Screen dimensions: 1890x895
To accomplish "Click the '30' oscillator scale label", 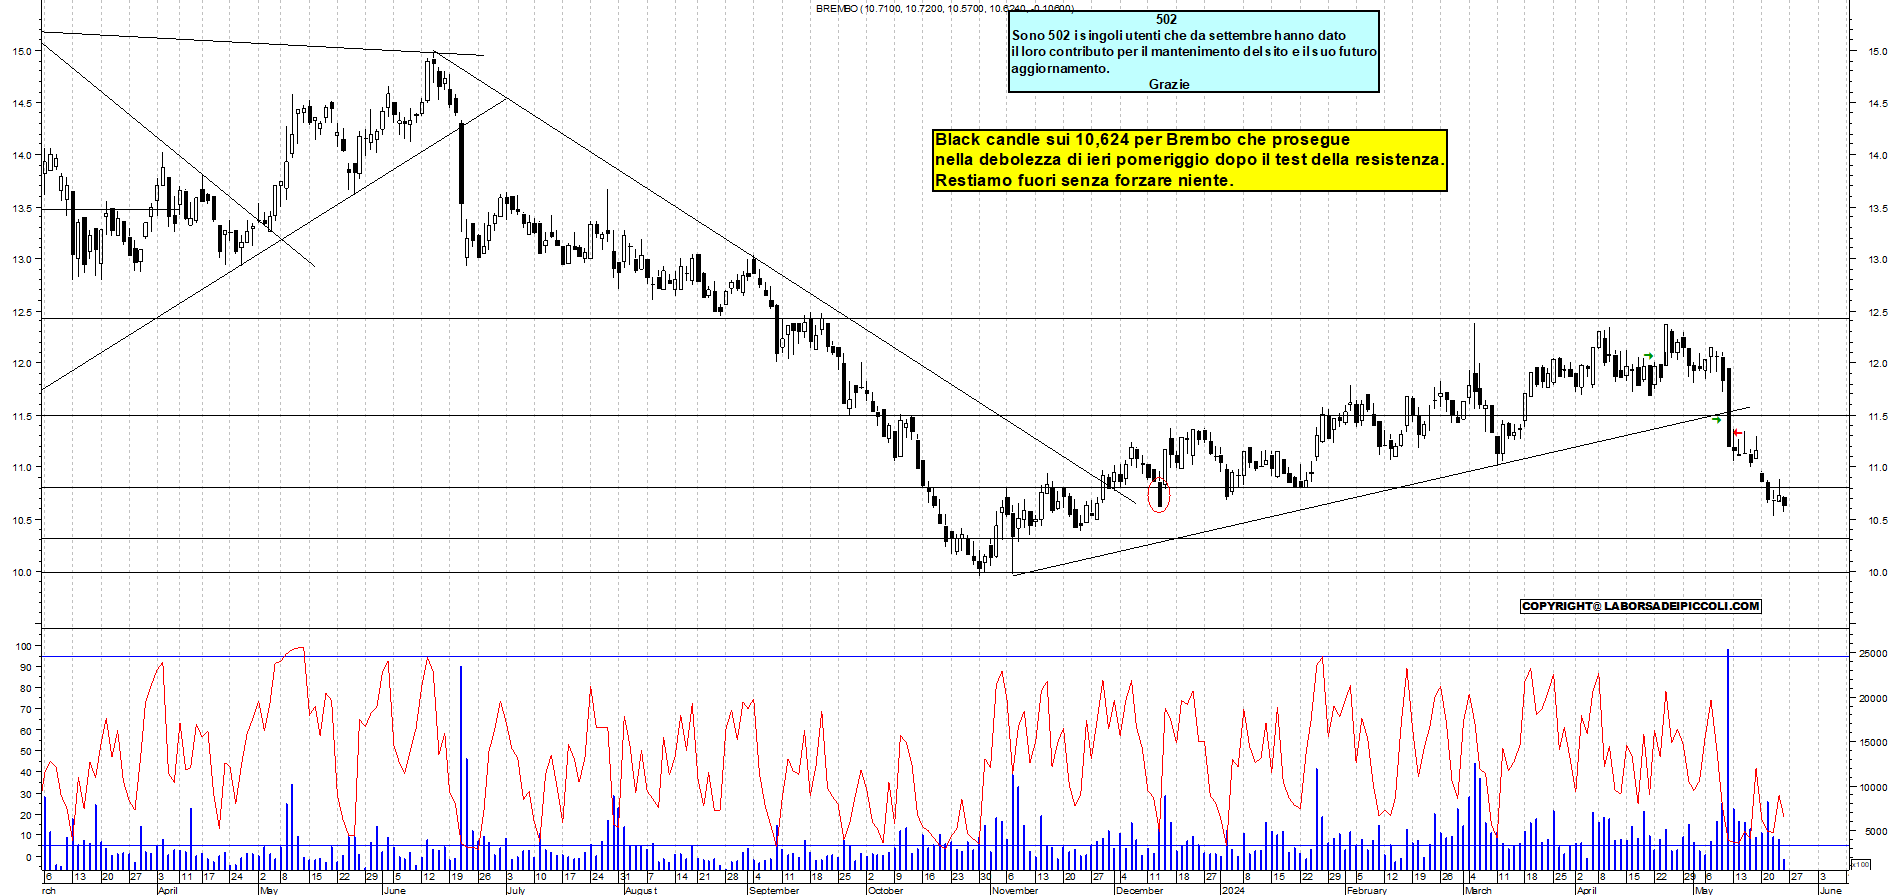I will coord(26,793).
